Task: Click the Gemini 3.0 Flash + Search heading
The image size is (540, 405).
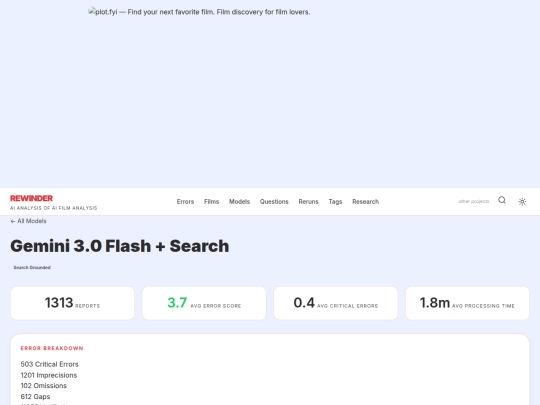Action: tap(120, 246)
